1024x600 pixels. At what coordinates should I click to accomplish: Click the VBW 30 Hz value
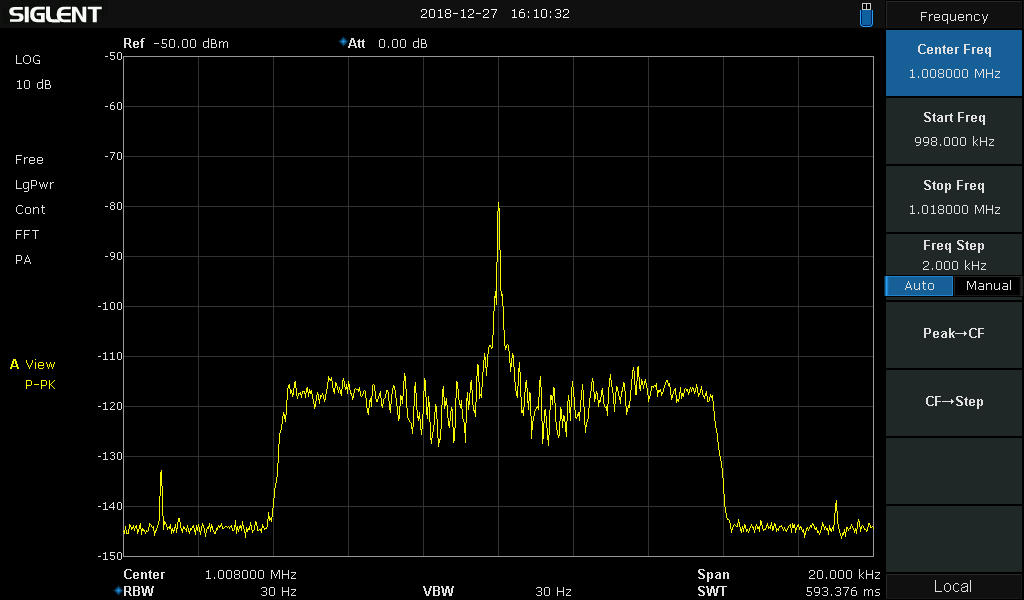[x=552, y=592]
